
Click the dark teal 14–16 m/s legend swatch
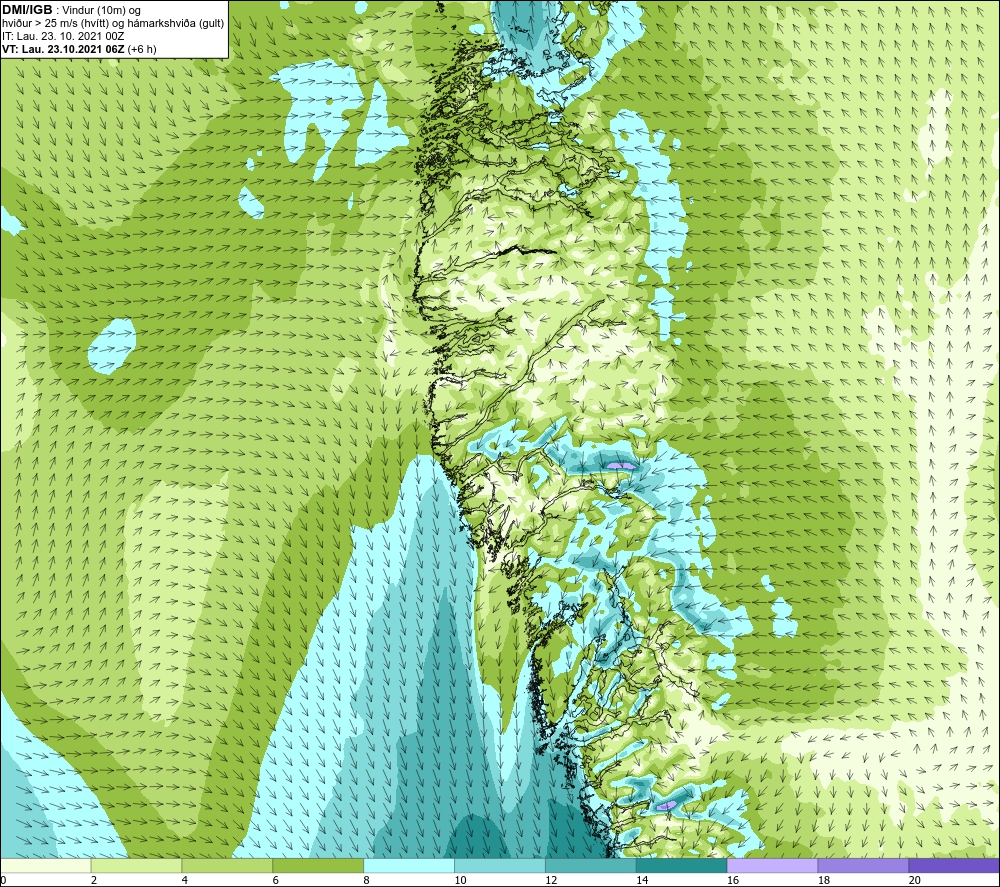coord(681,866)
